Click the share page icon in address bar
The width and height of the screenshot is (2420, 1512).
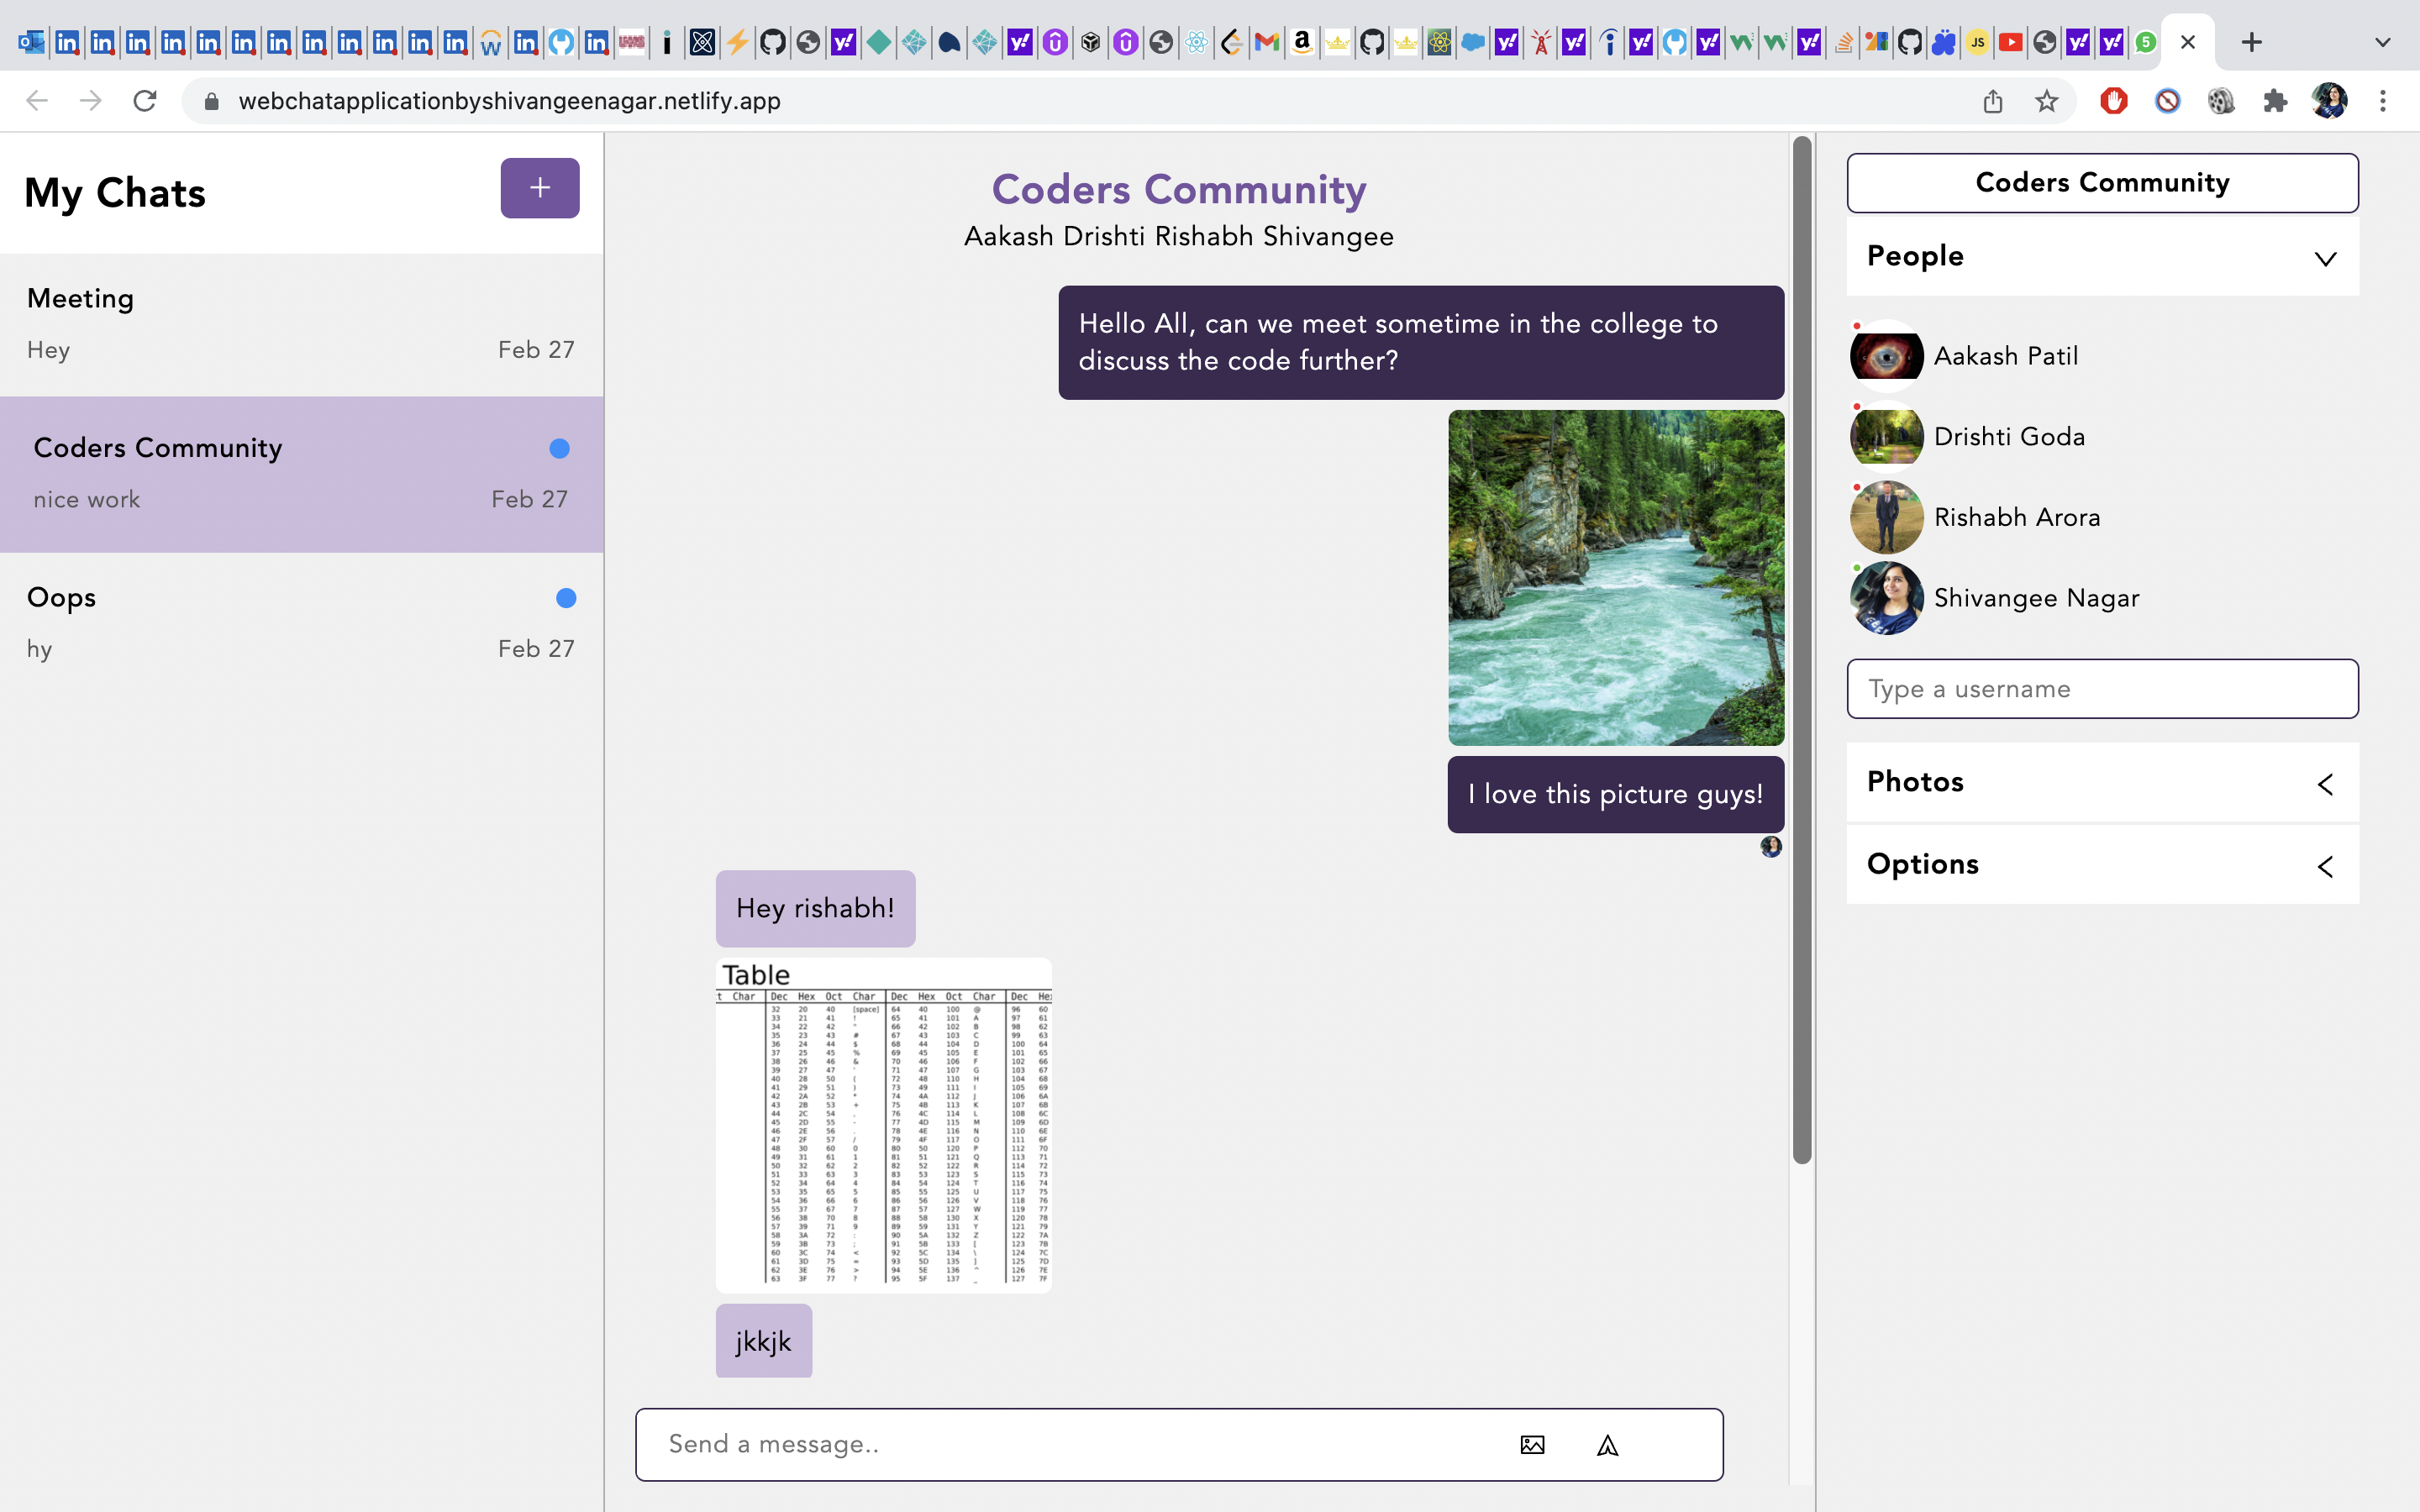(x=1993, y=101)
